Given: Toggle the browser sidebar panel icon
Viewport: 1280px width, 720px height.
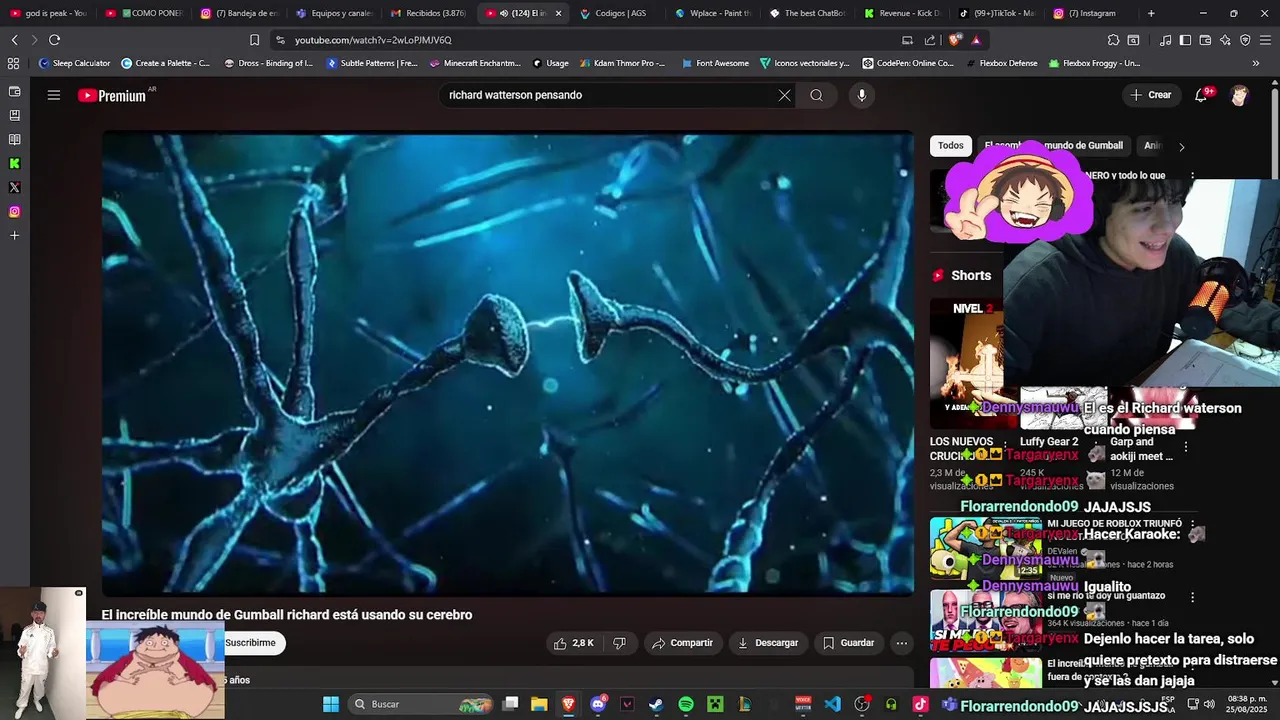Looking at the screenshot, I should 1185,40.
